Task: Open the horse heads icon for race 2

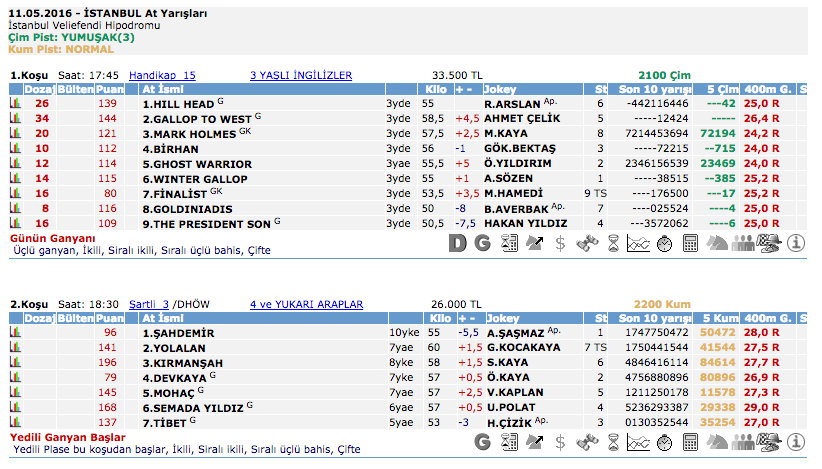Action: [x=717, y=443]
